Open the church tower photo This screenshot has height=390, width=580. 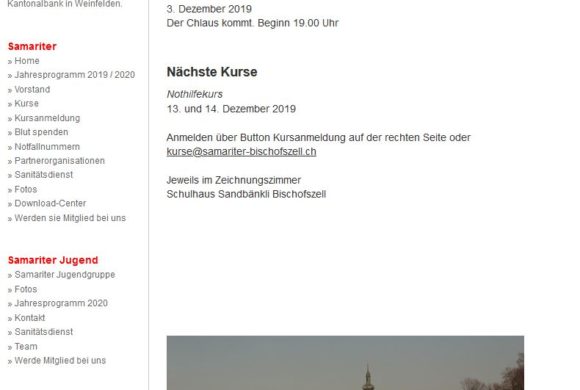345,363
